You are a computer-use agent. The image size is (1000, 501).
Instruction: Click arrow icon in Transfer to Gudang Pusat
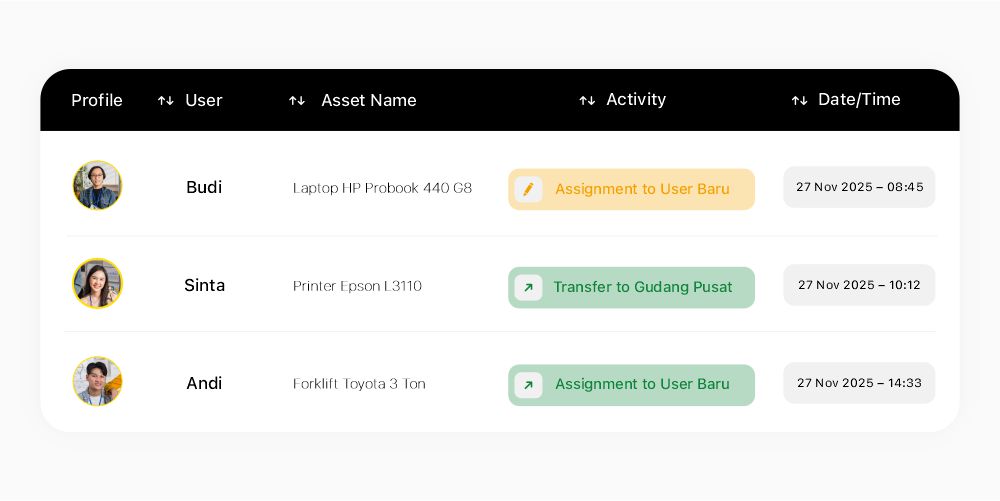coord(529,288)
